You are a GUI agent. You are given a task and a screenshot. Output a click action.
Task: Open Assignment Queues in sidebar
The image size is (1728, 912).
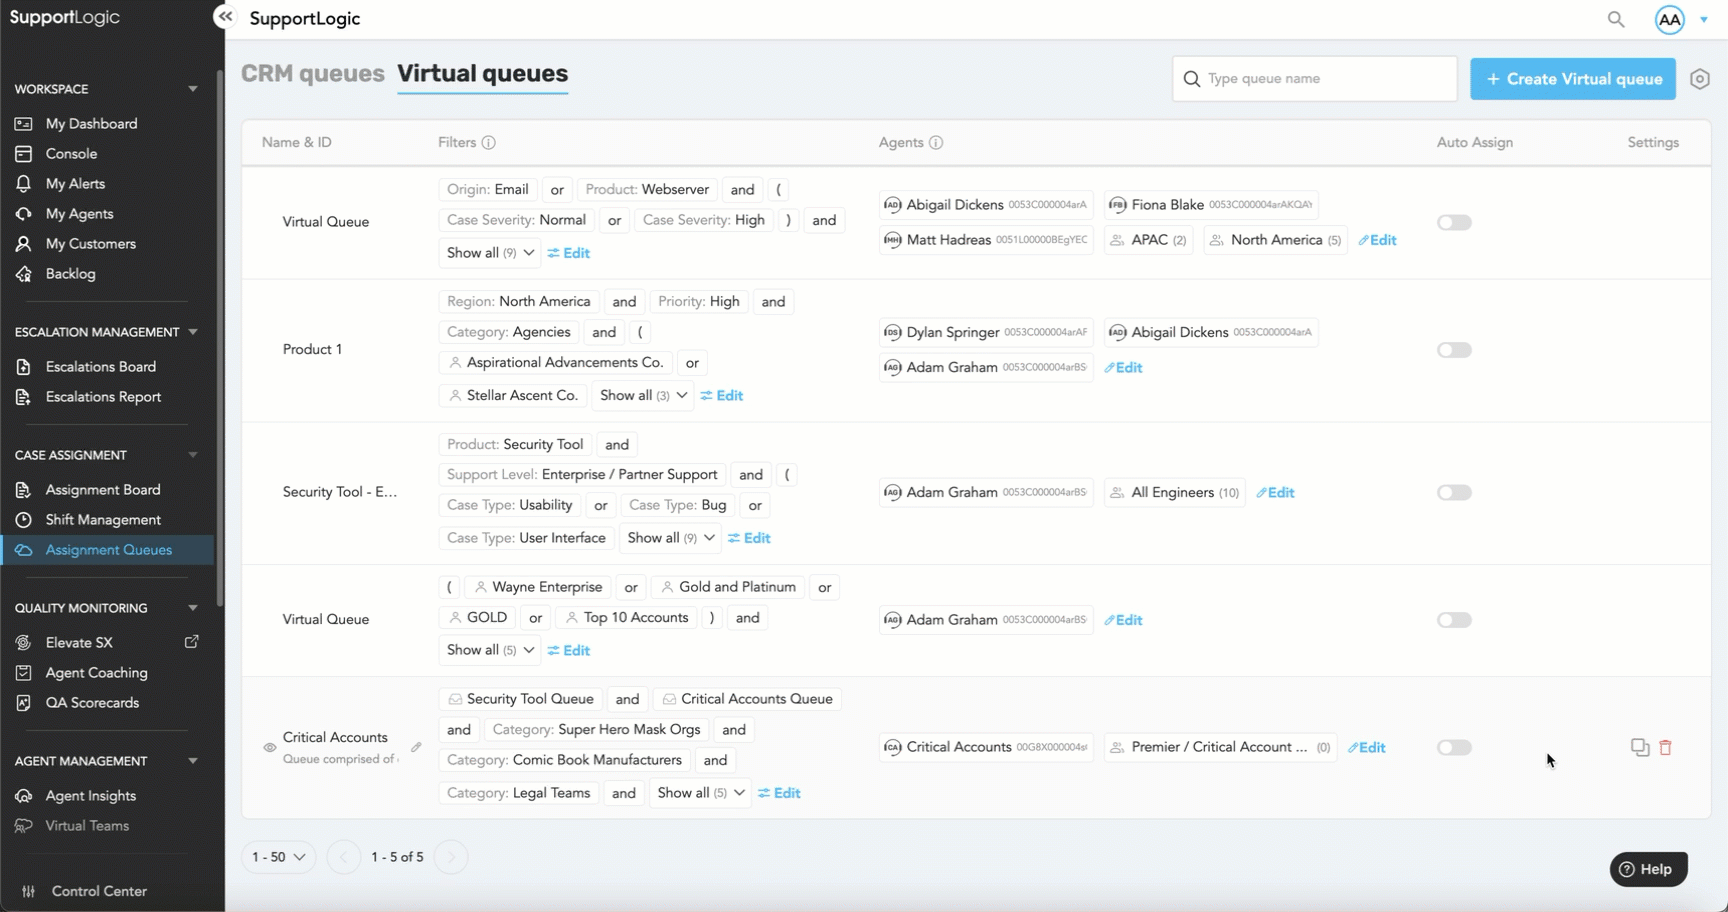pos(109,550)
